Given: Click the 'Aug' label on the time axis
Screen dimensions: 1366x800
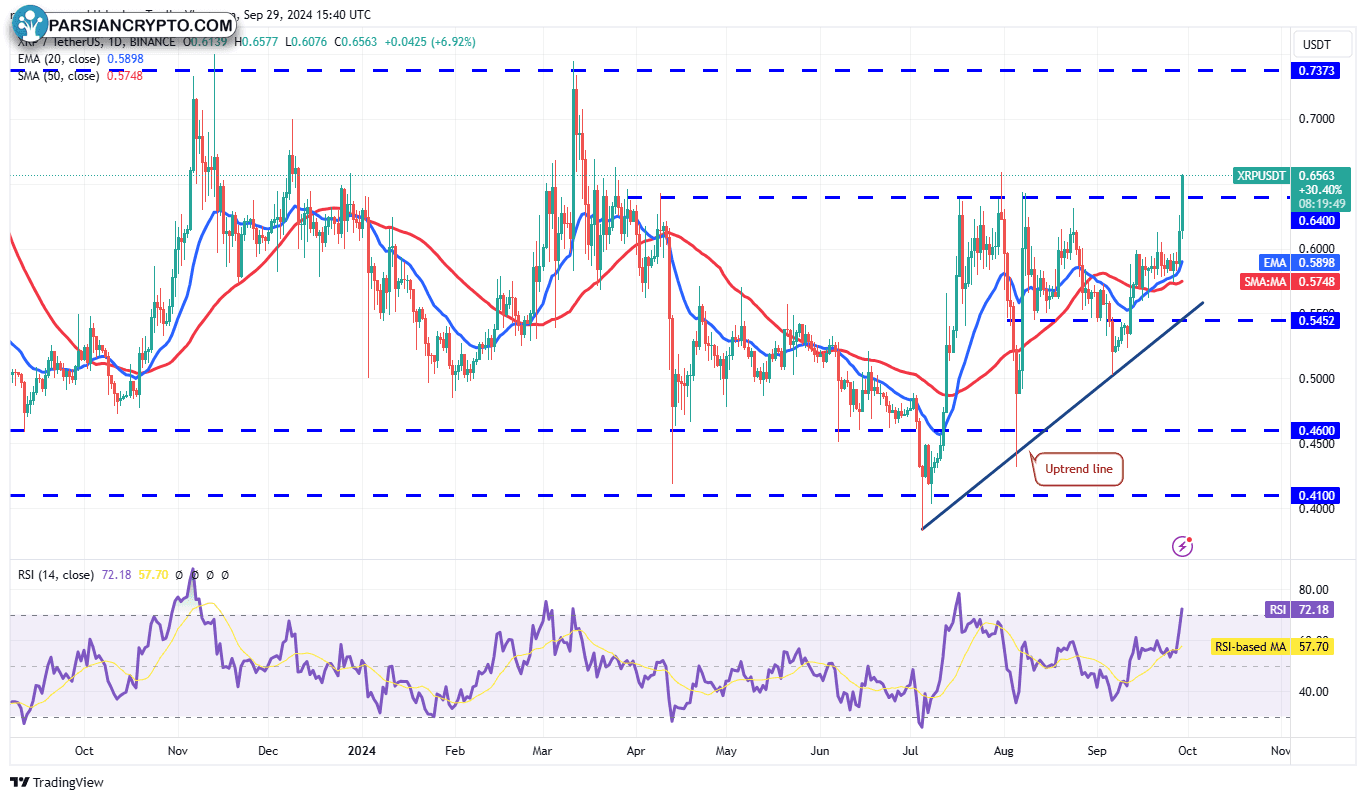Looking at the screenshot, I should pos(1005,749).
